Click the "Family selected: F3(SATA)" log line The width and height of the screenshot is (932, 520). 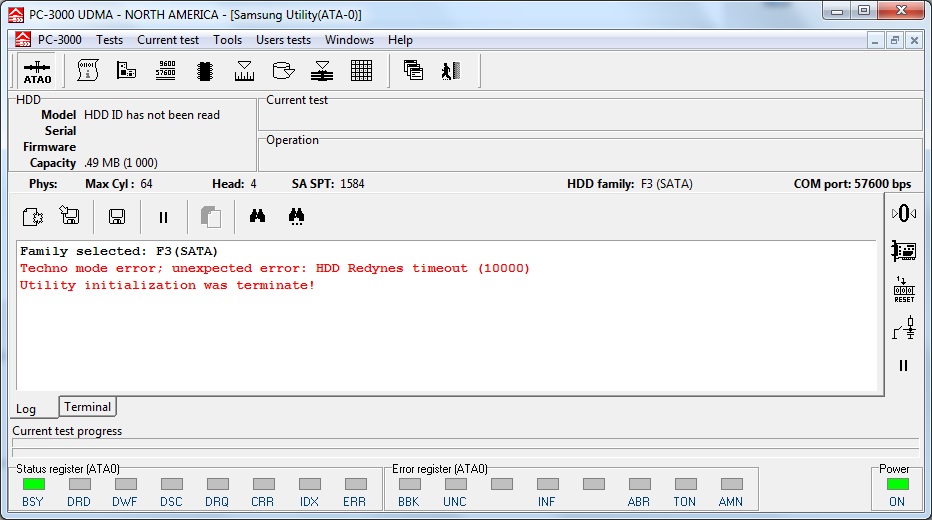[x=119, y=251]
